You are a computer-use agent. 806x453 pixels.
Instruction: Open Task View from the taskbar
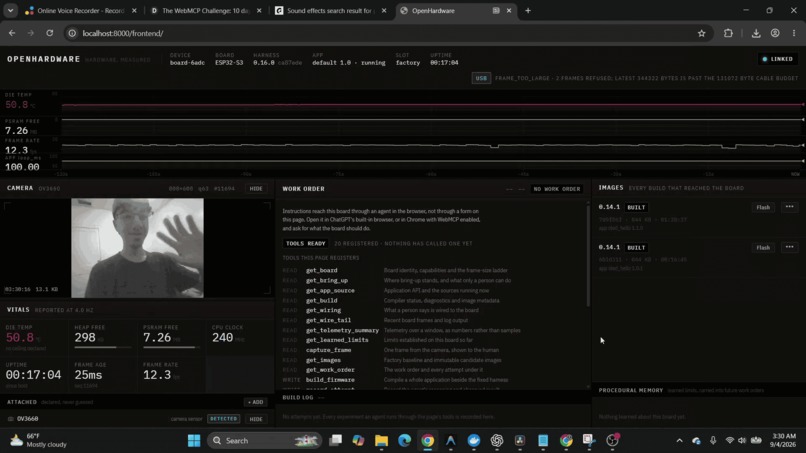(336, 441)
